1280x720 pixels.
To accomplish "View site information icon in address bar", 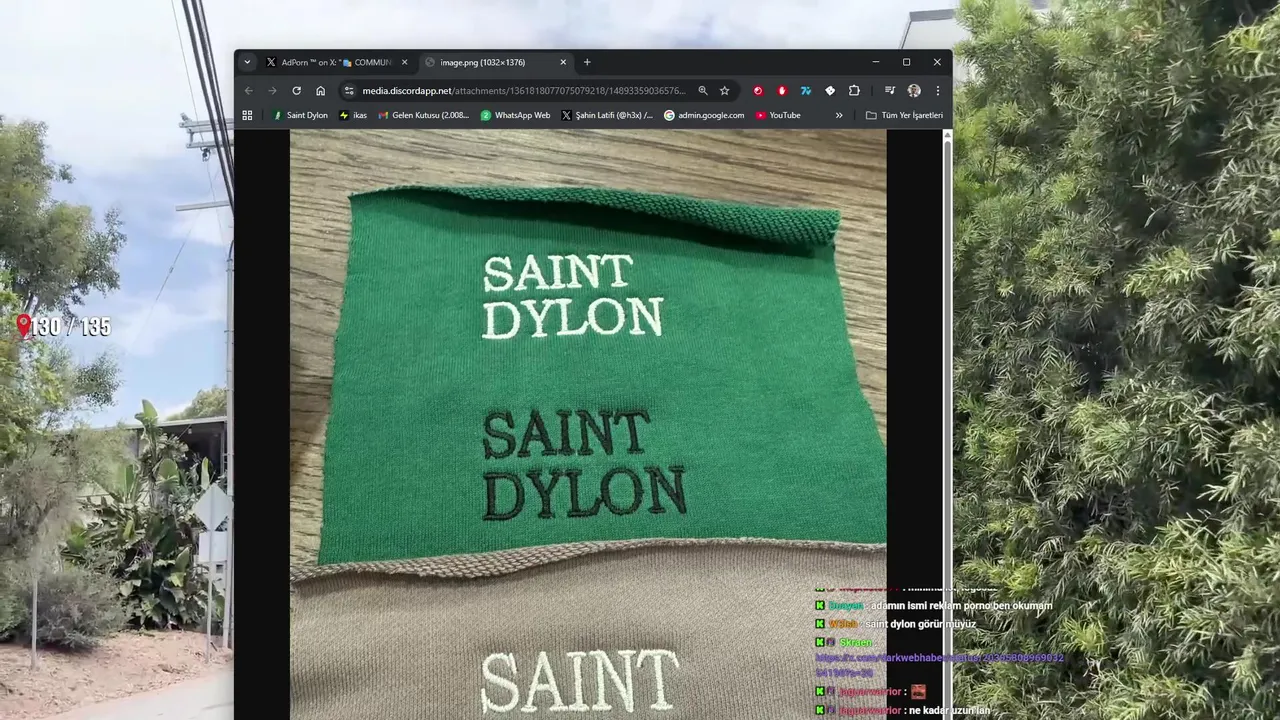I will pos(349,90).
